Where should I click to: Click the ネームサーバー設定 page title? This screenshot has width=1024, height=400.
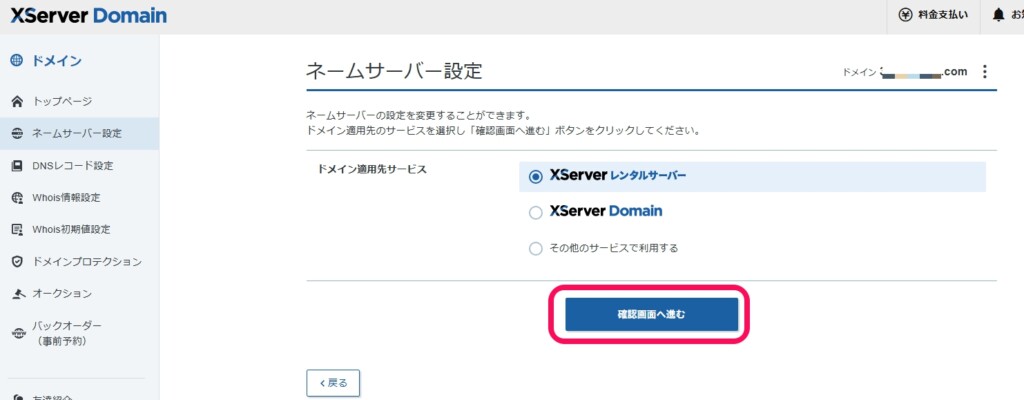[394, 71]
